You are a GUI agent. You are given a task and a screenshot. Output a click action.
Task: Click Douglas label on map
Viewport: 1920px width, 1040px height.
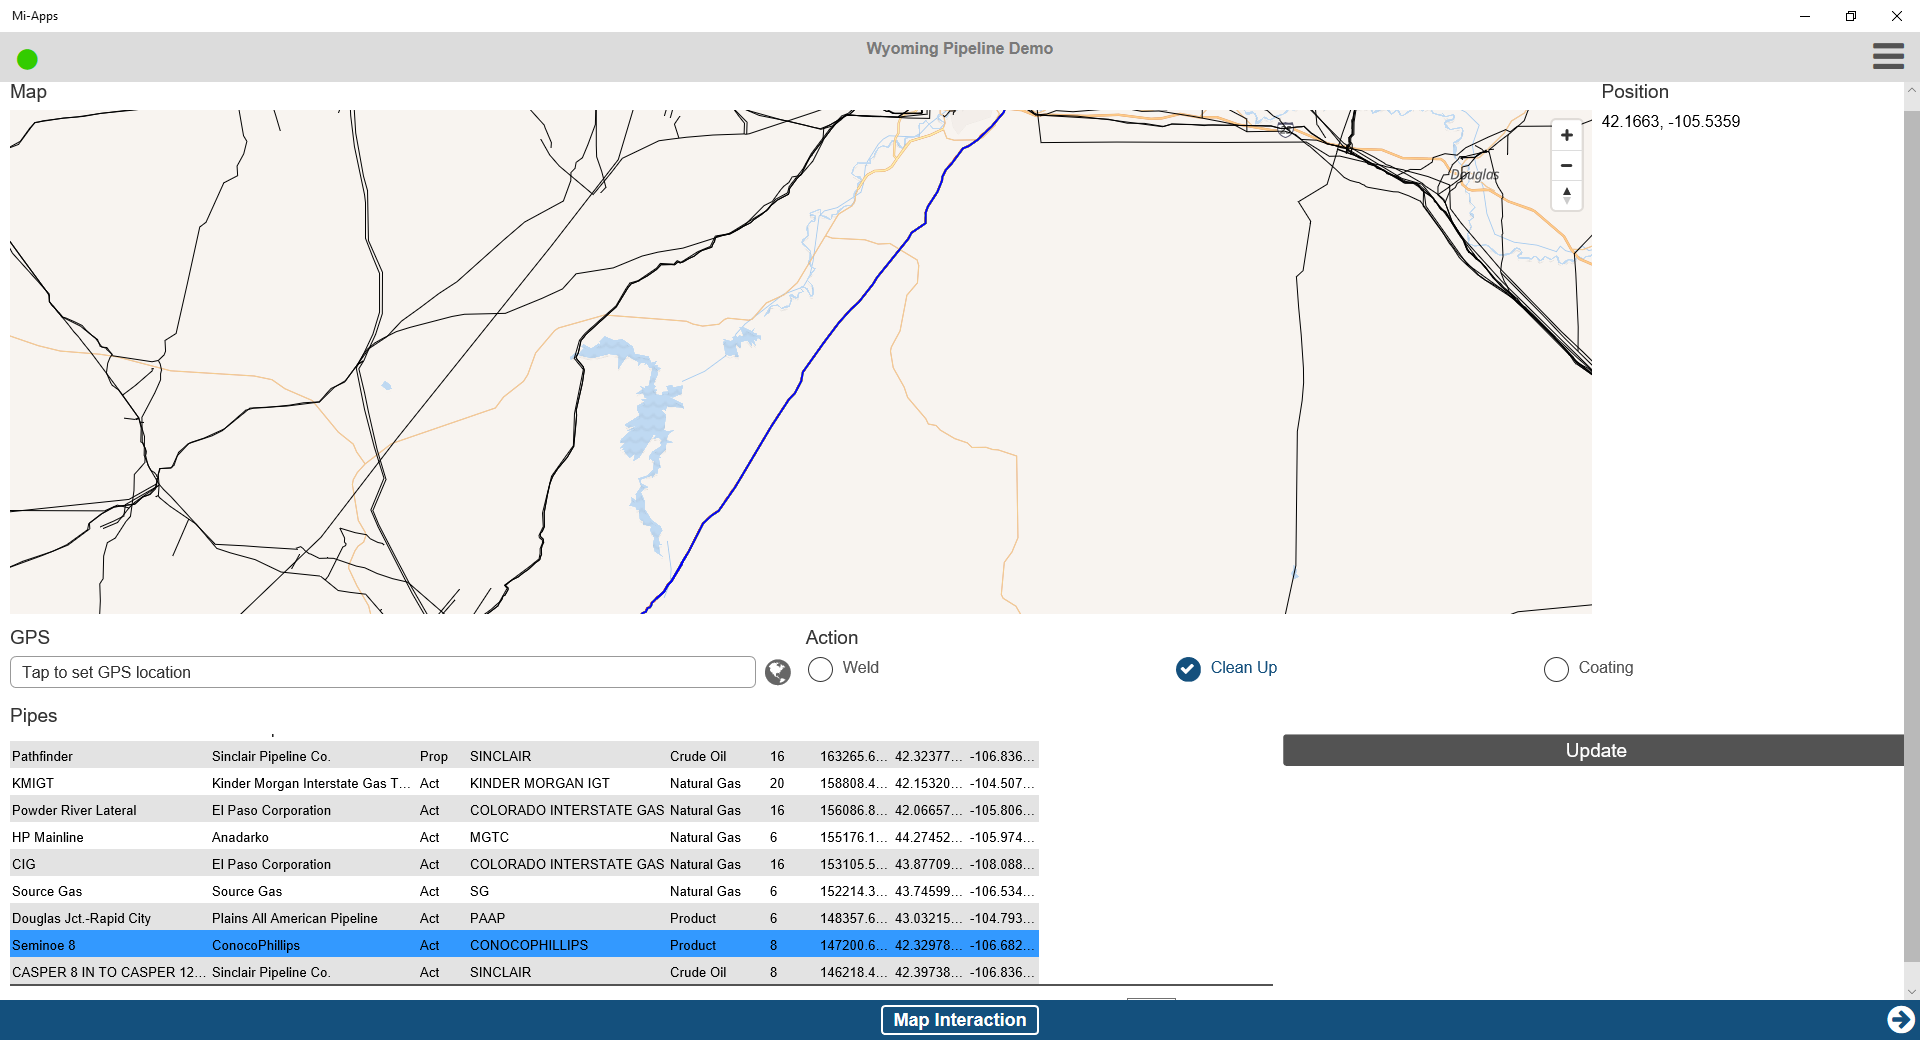(x=1475, y=174)
